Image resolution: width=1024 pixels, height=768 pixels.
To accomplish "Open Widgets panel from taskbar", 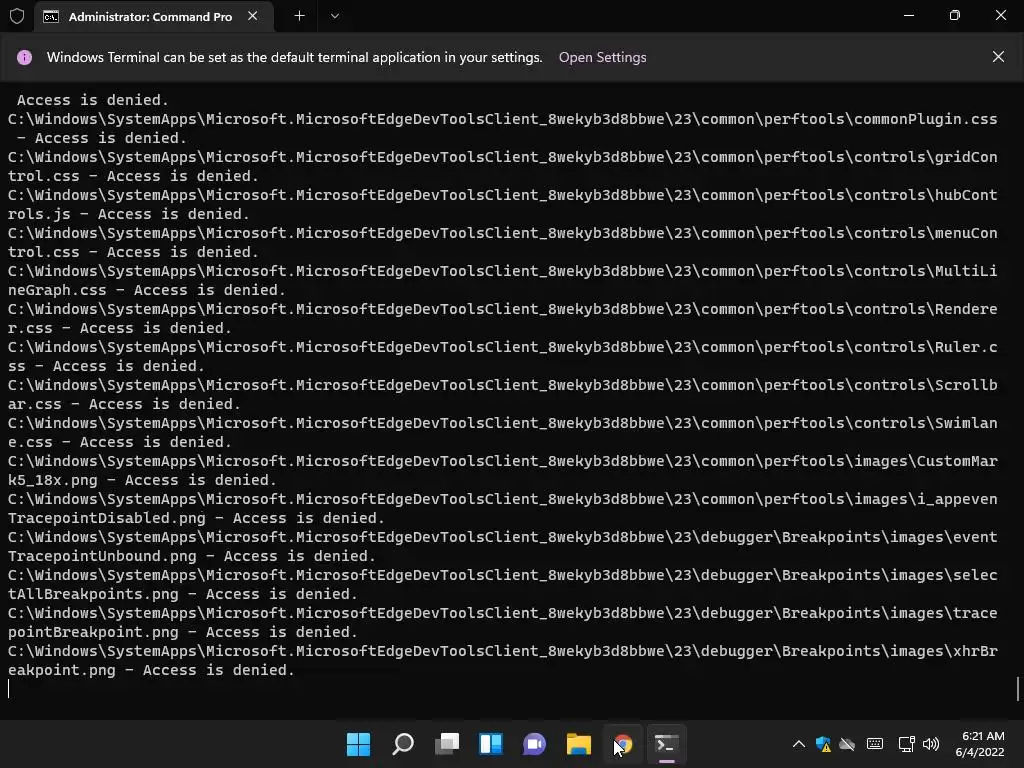I will coord(490,744).
